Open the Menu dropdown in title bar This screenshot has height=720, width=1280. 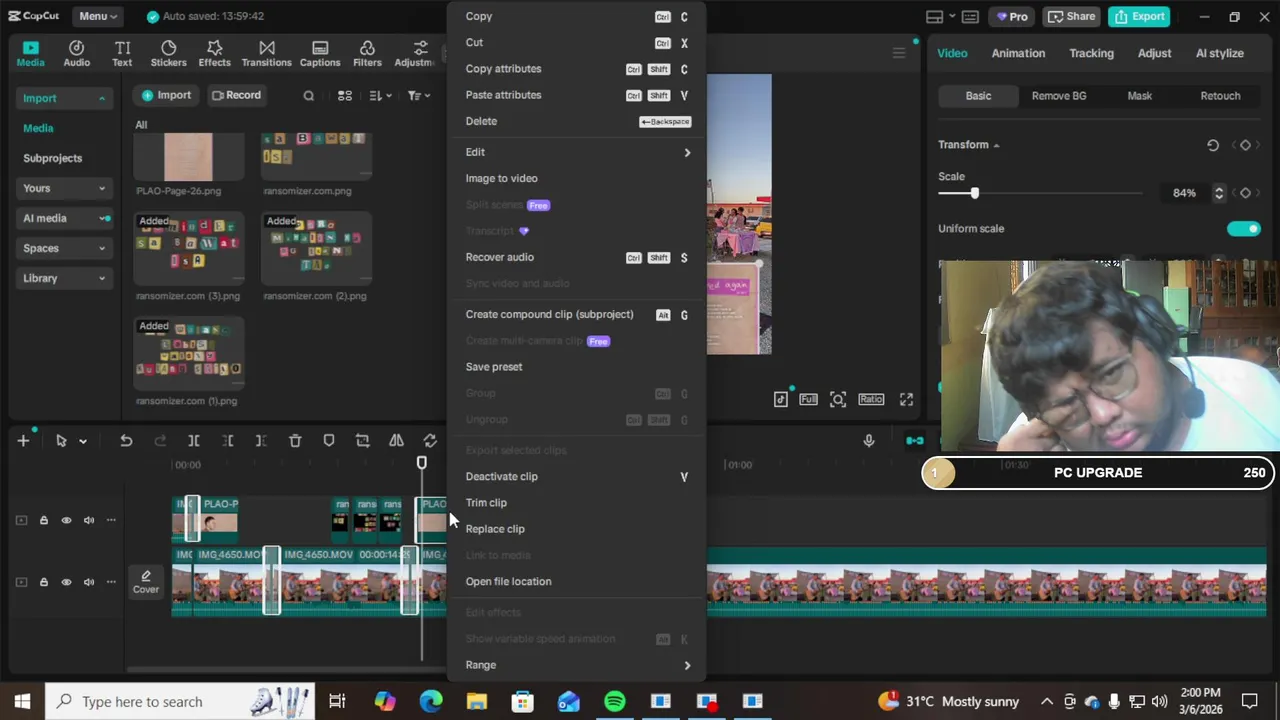coord(98,16)
